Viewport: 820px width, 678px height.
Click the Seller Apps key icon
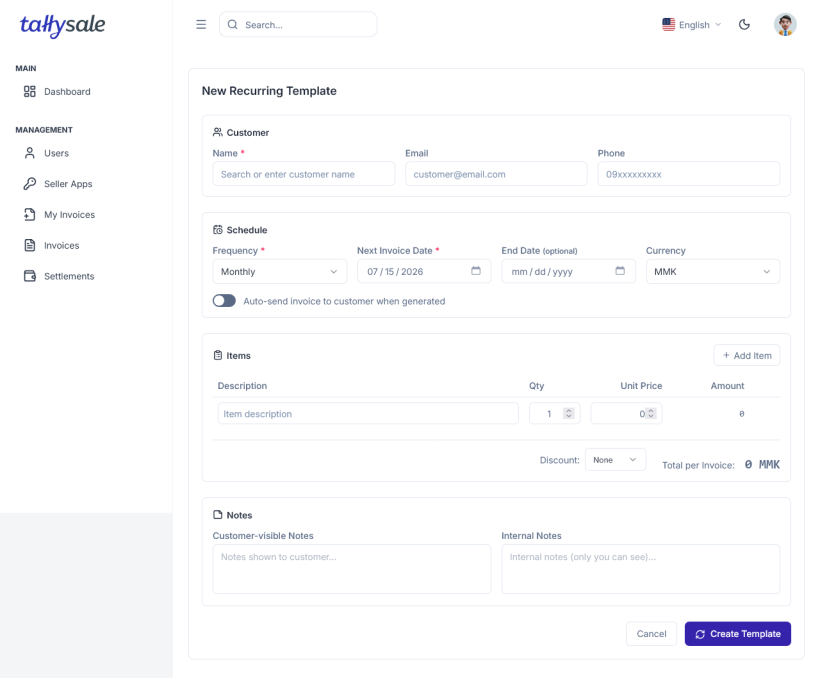coord(30,184)
